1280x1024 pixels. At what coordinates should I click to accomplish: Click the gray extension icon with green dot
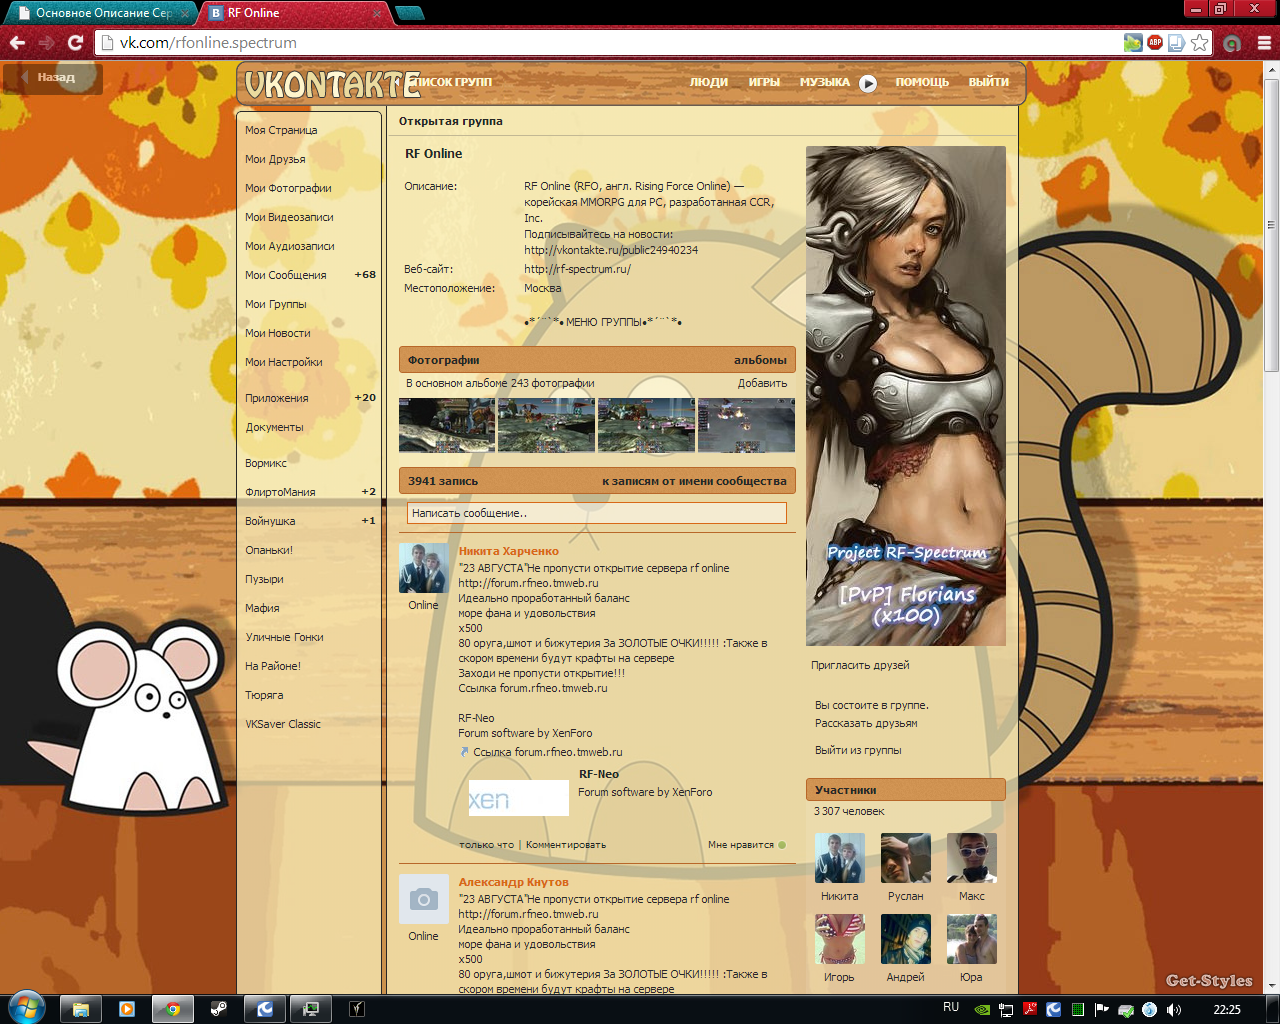(1232, 43)
